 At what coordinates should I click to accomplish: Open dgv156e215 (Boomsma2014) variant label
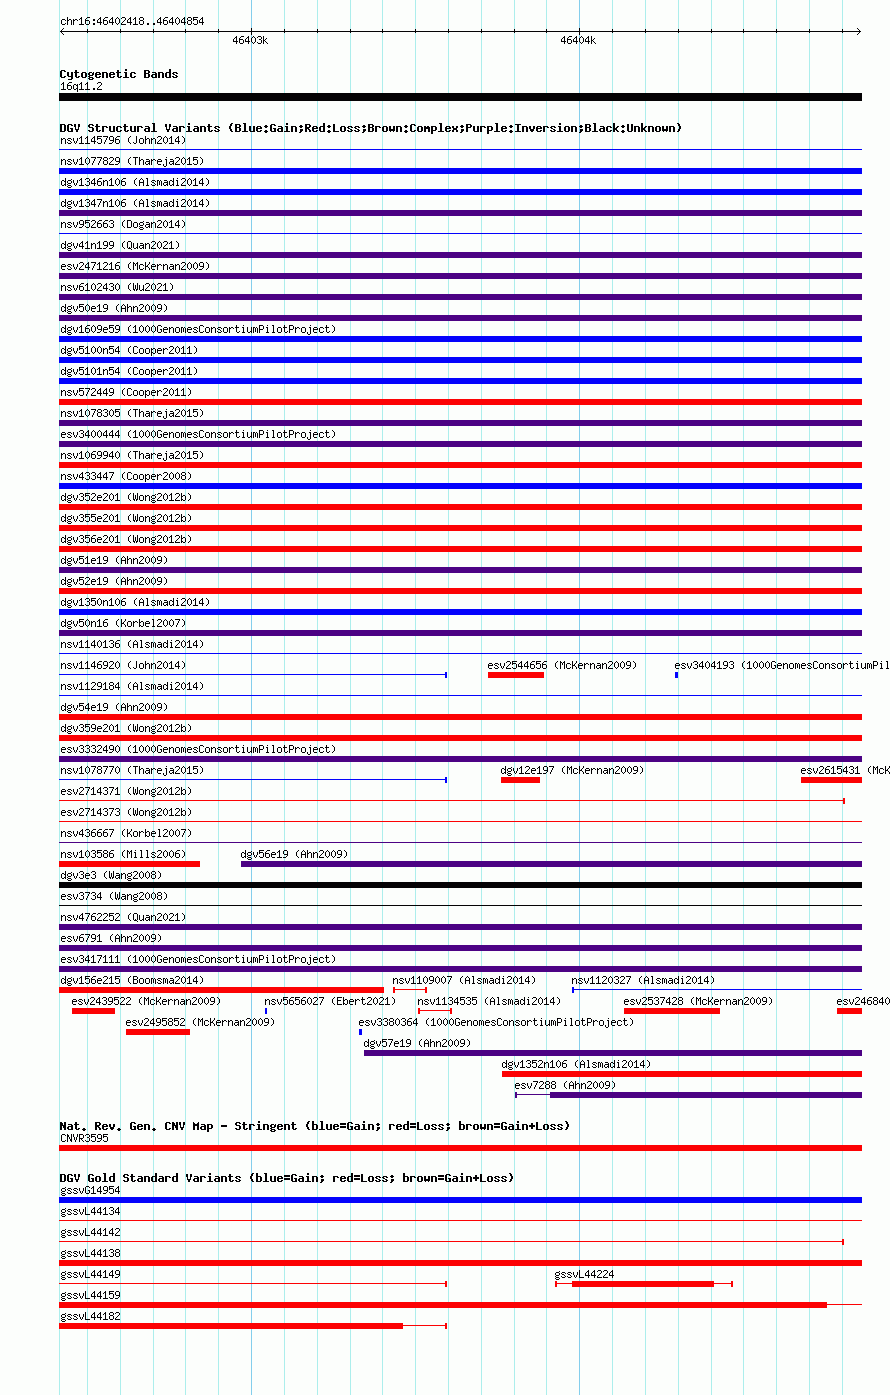[x=132, y=980]
